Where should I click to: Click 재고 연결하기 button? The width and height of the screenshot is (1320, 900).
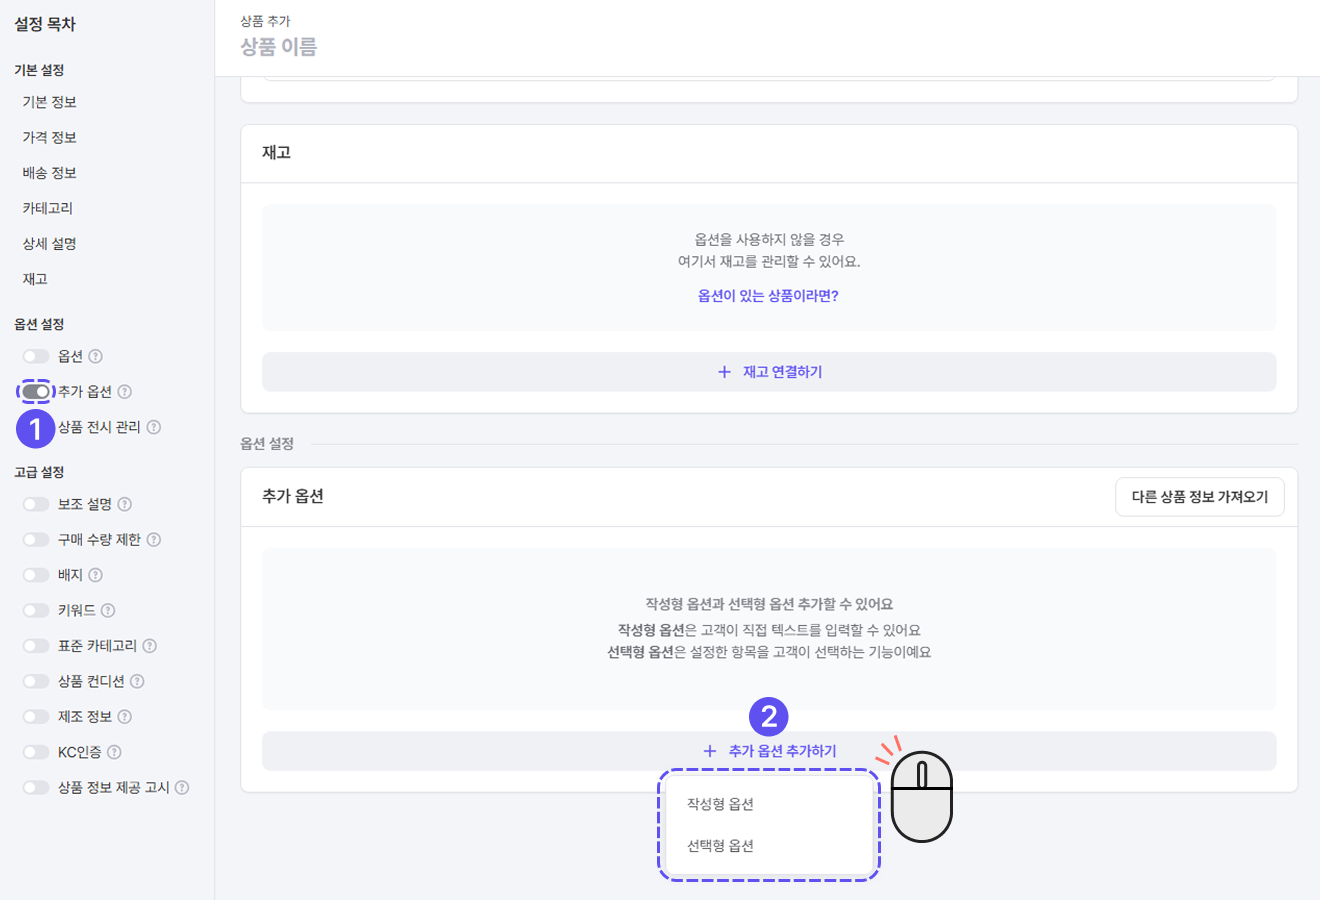[769, 372]
